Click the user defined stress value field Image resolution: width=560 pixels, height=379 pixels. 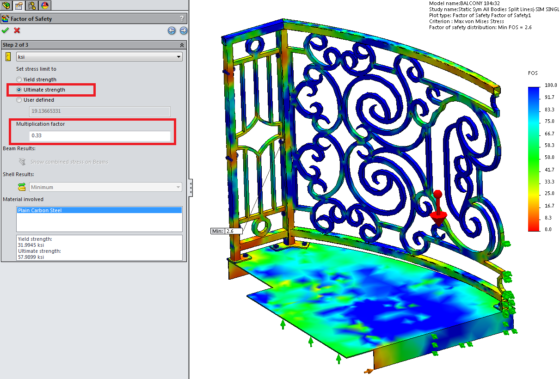(100, 111)
